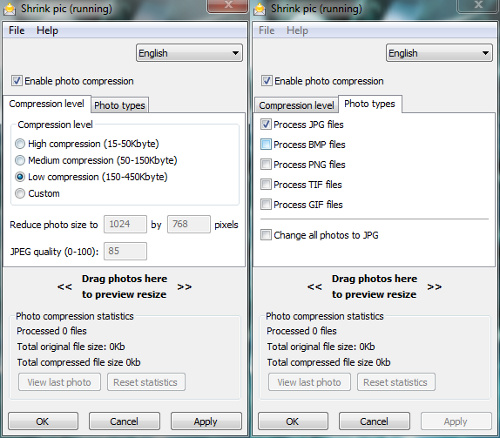Click the Shrink pic icon in left window title
Viewport: 500px width, 438px height.
coord(9,9)
